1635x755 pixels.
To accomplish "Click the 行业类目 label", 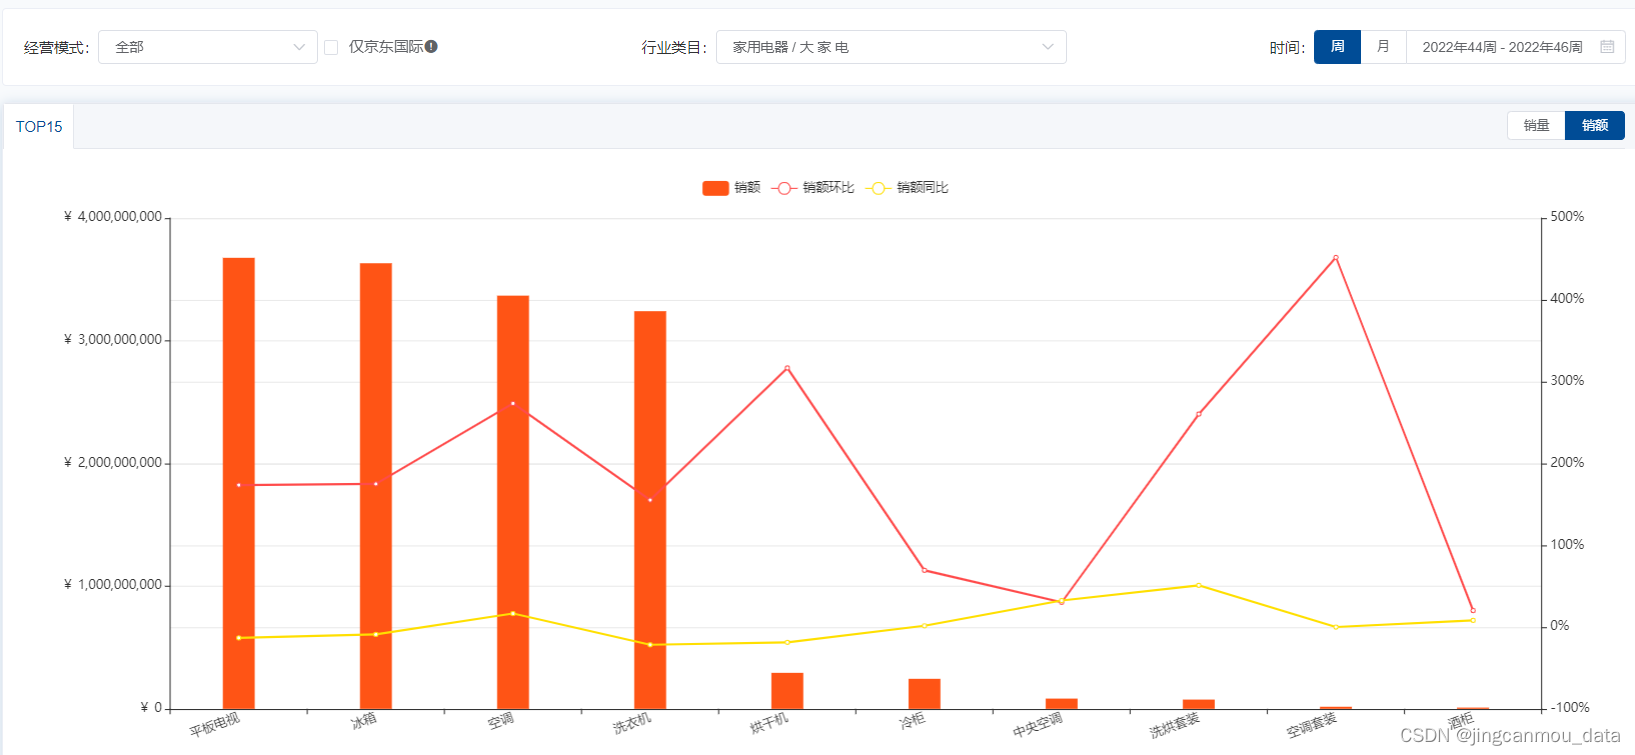I will pos(674,48).
